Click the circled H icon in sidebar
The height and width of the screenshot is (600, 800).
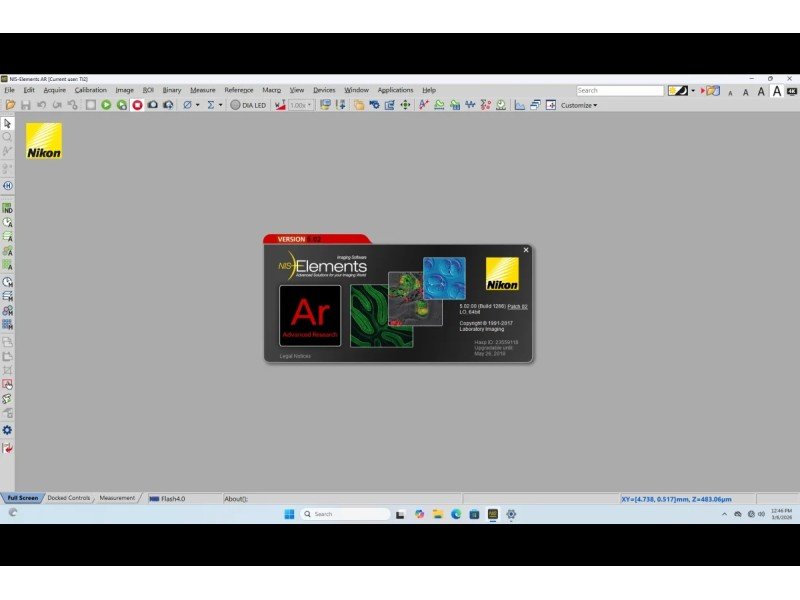pyautogui.click(x=7, y=186)
